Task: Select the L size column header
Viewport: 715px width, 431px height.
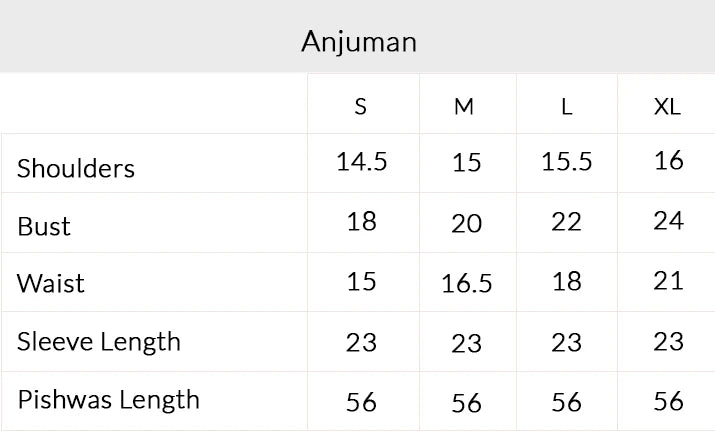Action: pyautogui.click(x=567, y=107)
